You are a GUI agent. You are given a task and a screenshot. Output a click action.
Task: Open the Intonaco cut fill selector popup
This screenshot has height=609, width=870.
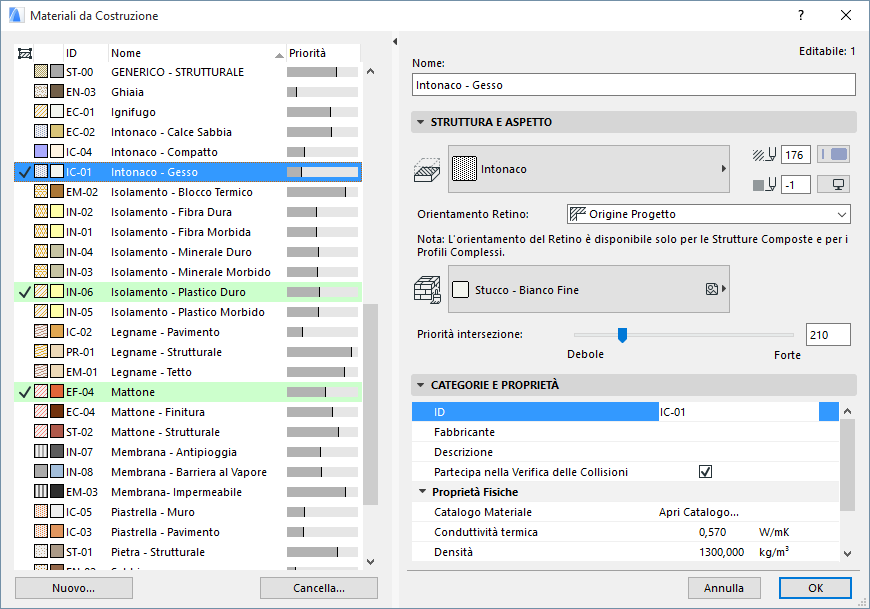[589, 169]
